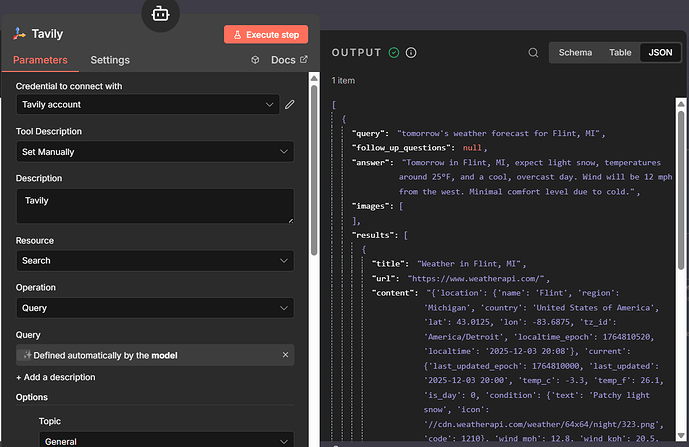Search the output with magnifier icon
Image resolution: width=689 pixels, height=447 pixels.
click(534, 53)
